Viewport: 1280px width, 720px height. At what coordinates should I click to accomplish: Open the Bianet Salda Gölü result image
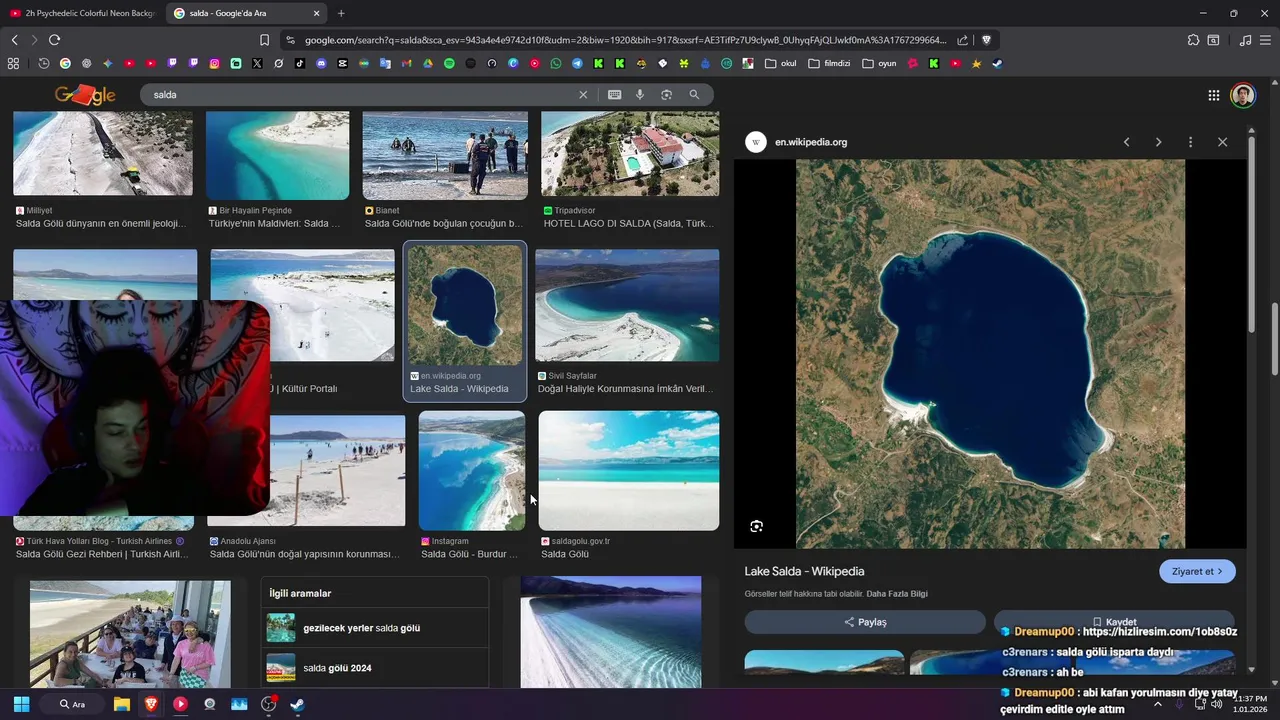(445, 155)
